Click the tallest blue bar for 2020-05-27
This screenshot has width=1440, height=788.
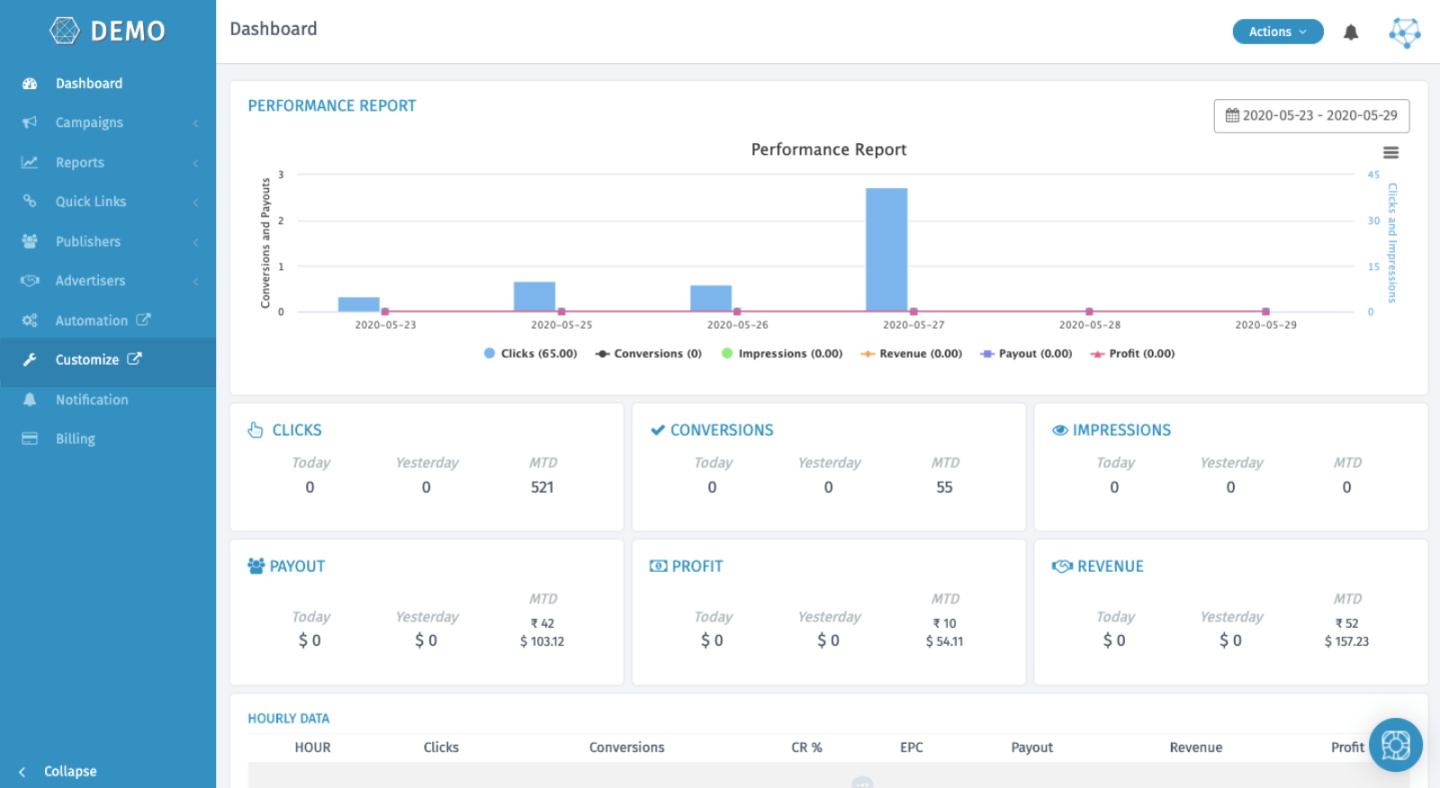(x=886, y=250)
